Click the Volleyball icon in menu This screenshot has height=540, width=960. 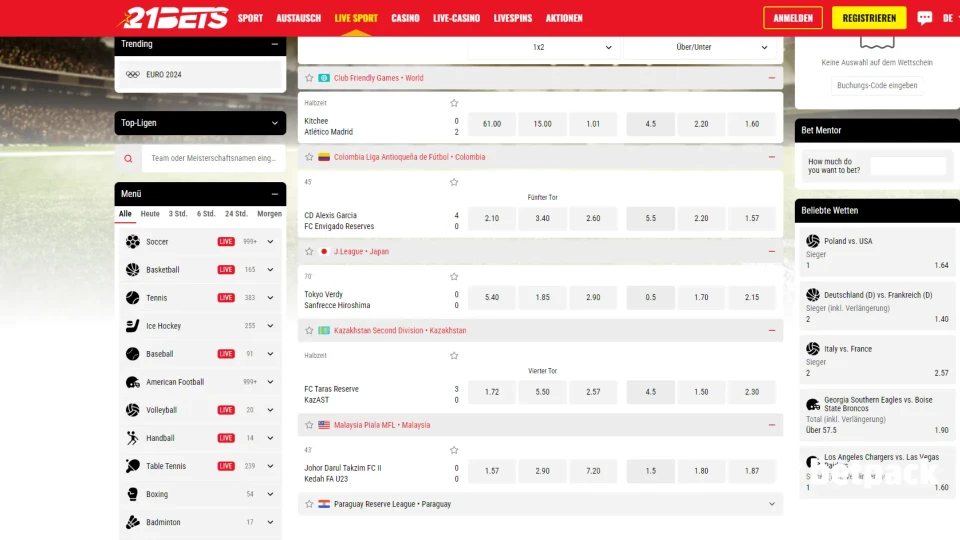[132, 410]
